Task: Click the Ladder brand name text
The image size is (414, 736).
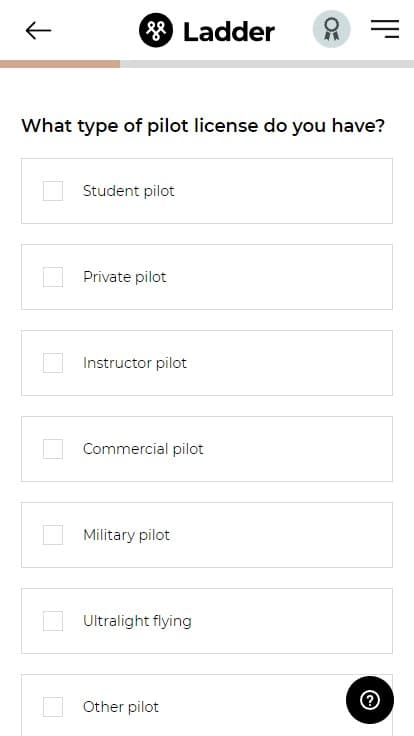Action: (229, 32)
